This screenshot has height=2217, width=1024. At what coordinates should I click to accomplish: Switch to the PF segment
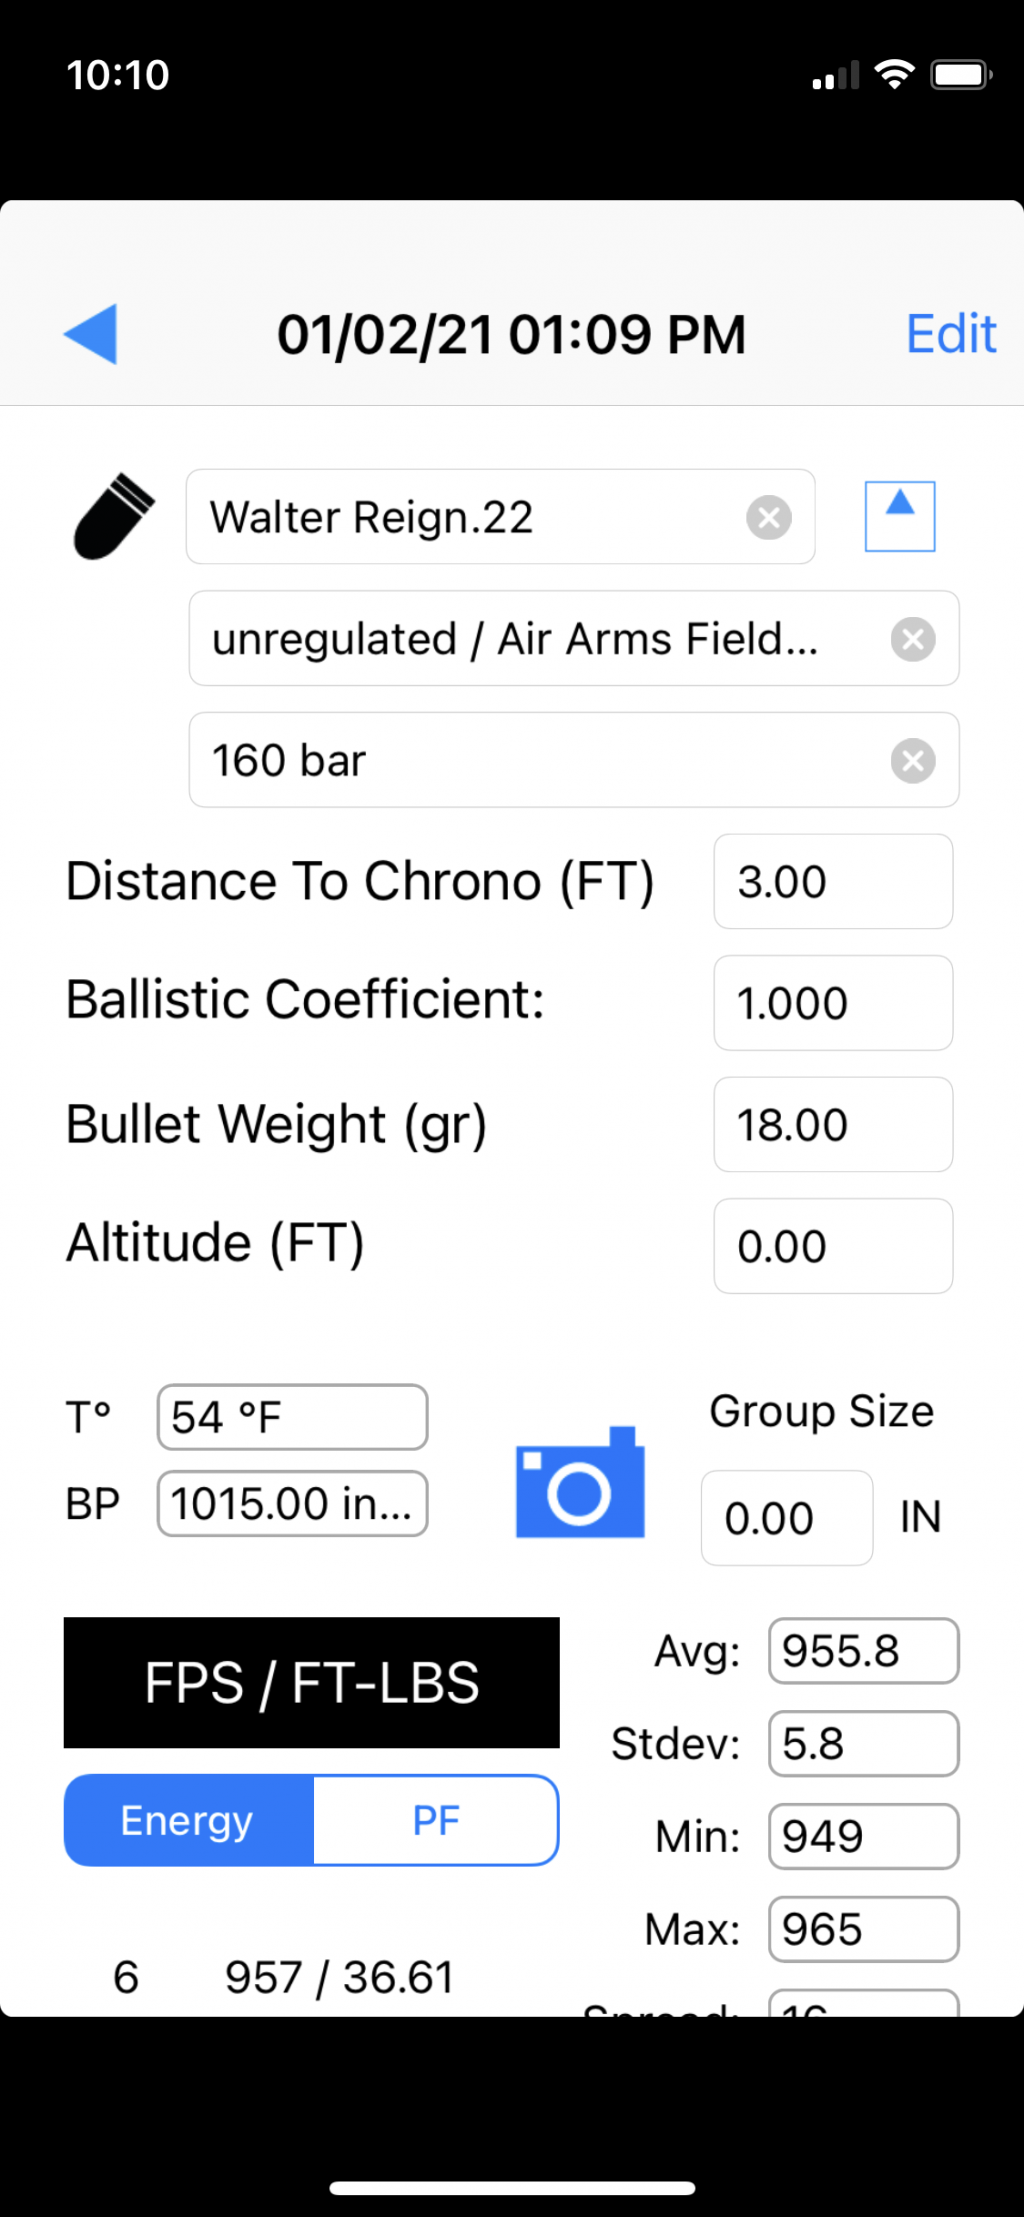click(x=436, y=1820)
